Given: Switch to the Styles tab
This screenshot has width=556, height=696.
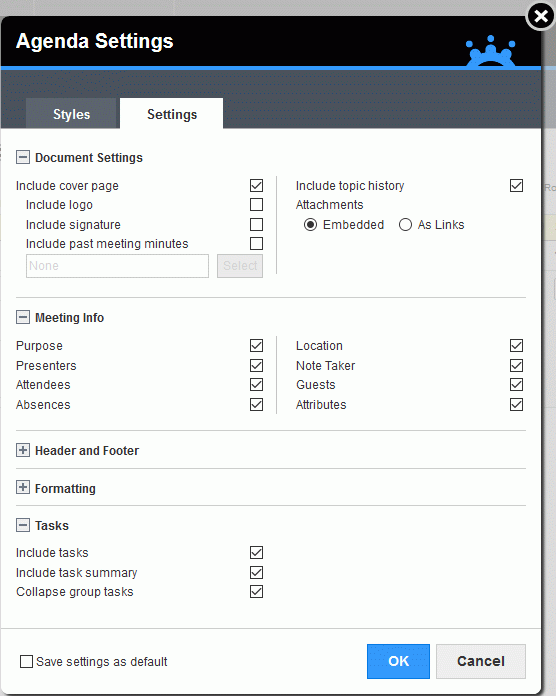Looking at the screenshot, I should coord(71,114).
